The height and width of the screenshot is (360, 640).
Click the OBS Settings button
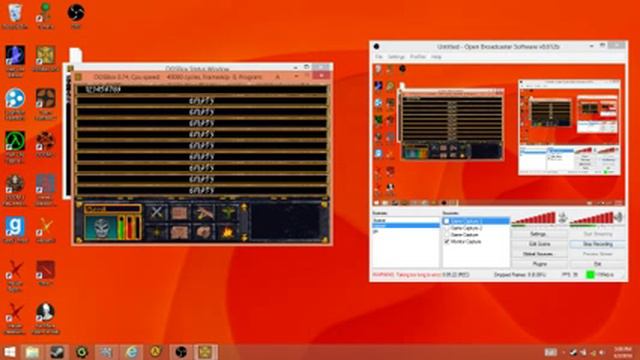(x=539, y=234)
